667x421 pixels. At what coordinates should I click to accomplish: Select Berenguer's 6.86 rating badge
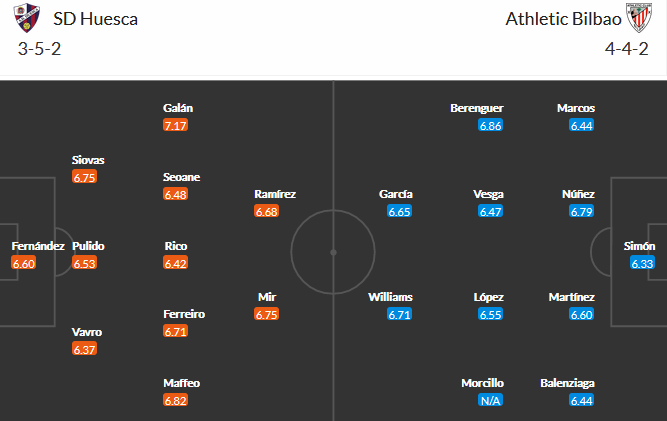point(490,125)
